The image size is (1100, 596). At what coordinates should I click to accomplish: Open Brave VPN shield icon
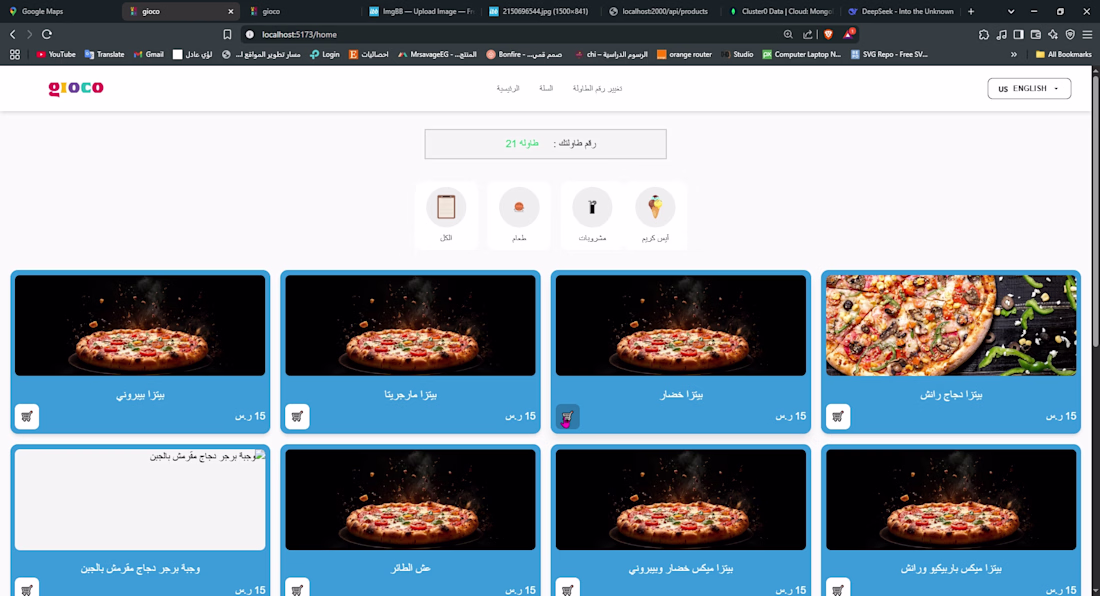[1070, 34]
